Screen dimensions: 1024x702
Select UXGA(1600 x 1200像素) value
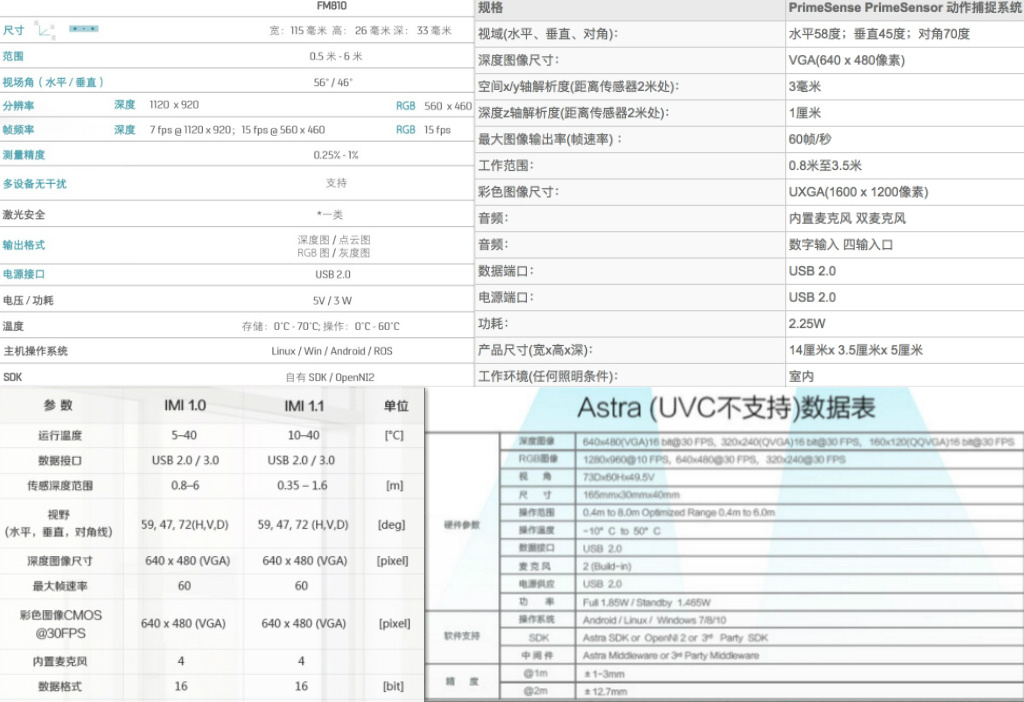(x=858, y=192)
